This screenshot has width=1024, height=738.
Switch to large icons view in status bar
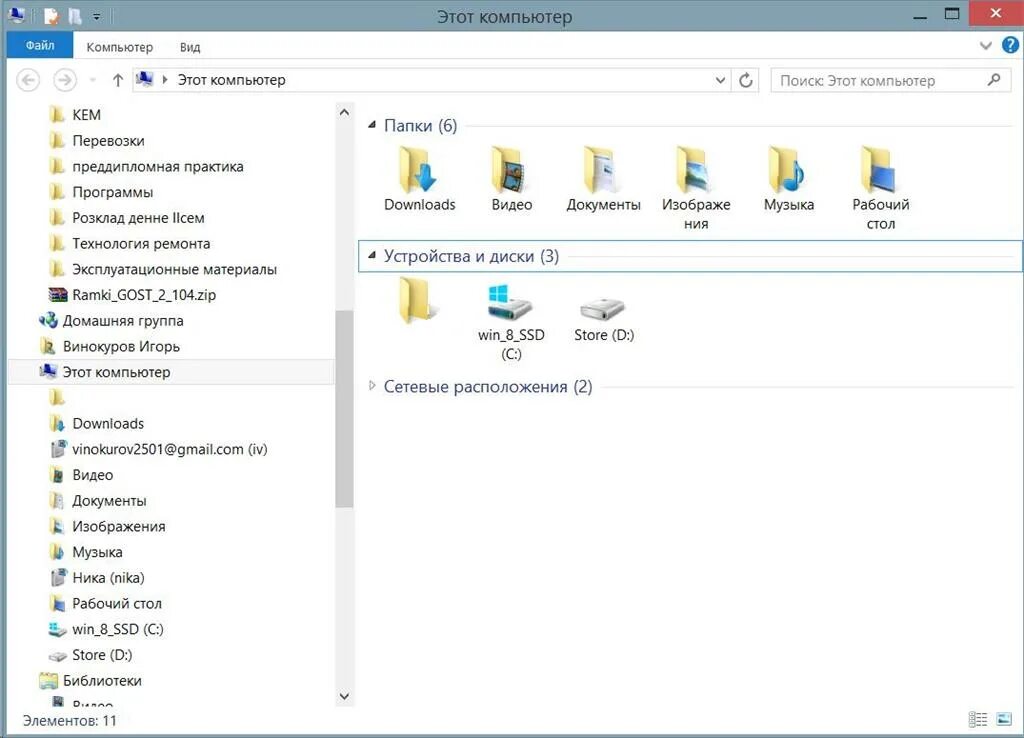click(x=1004, y=720)
